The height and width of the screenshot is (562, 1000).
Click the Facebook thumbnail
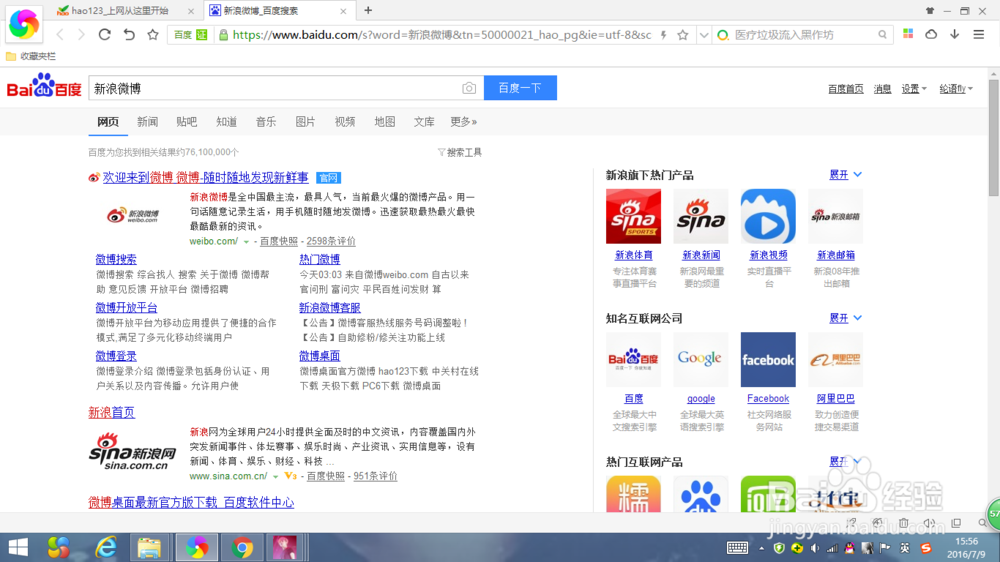coord(768,359)
